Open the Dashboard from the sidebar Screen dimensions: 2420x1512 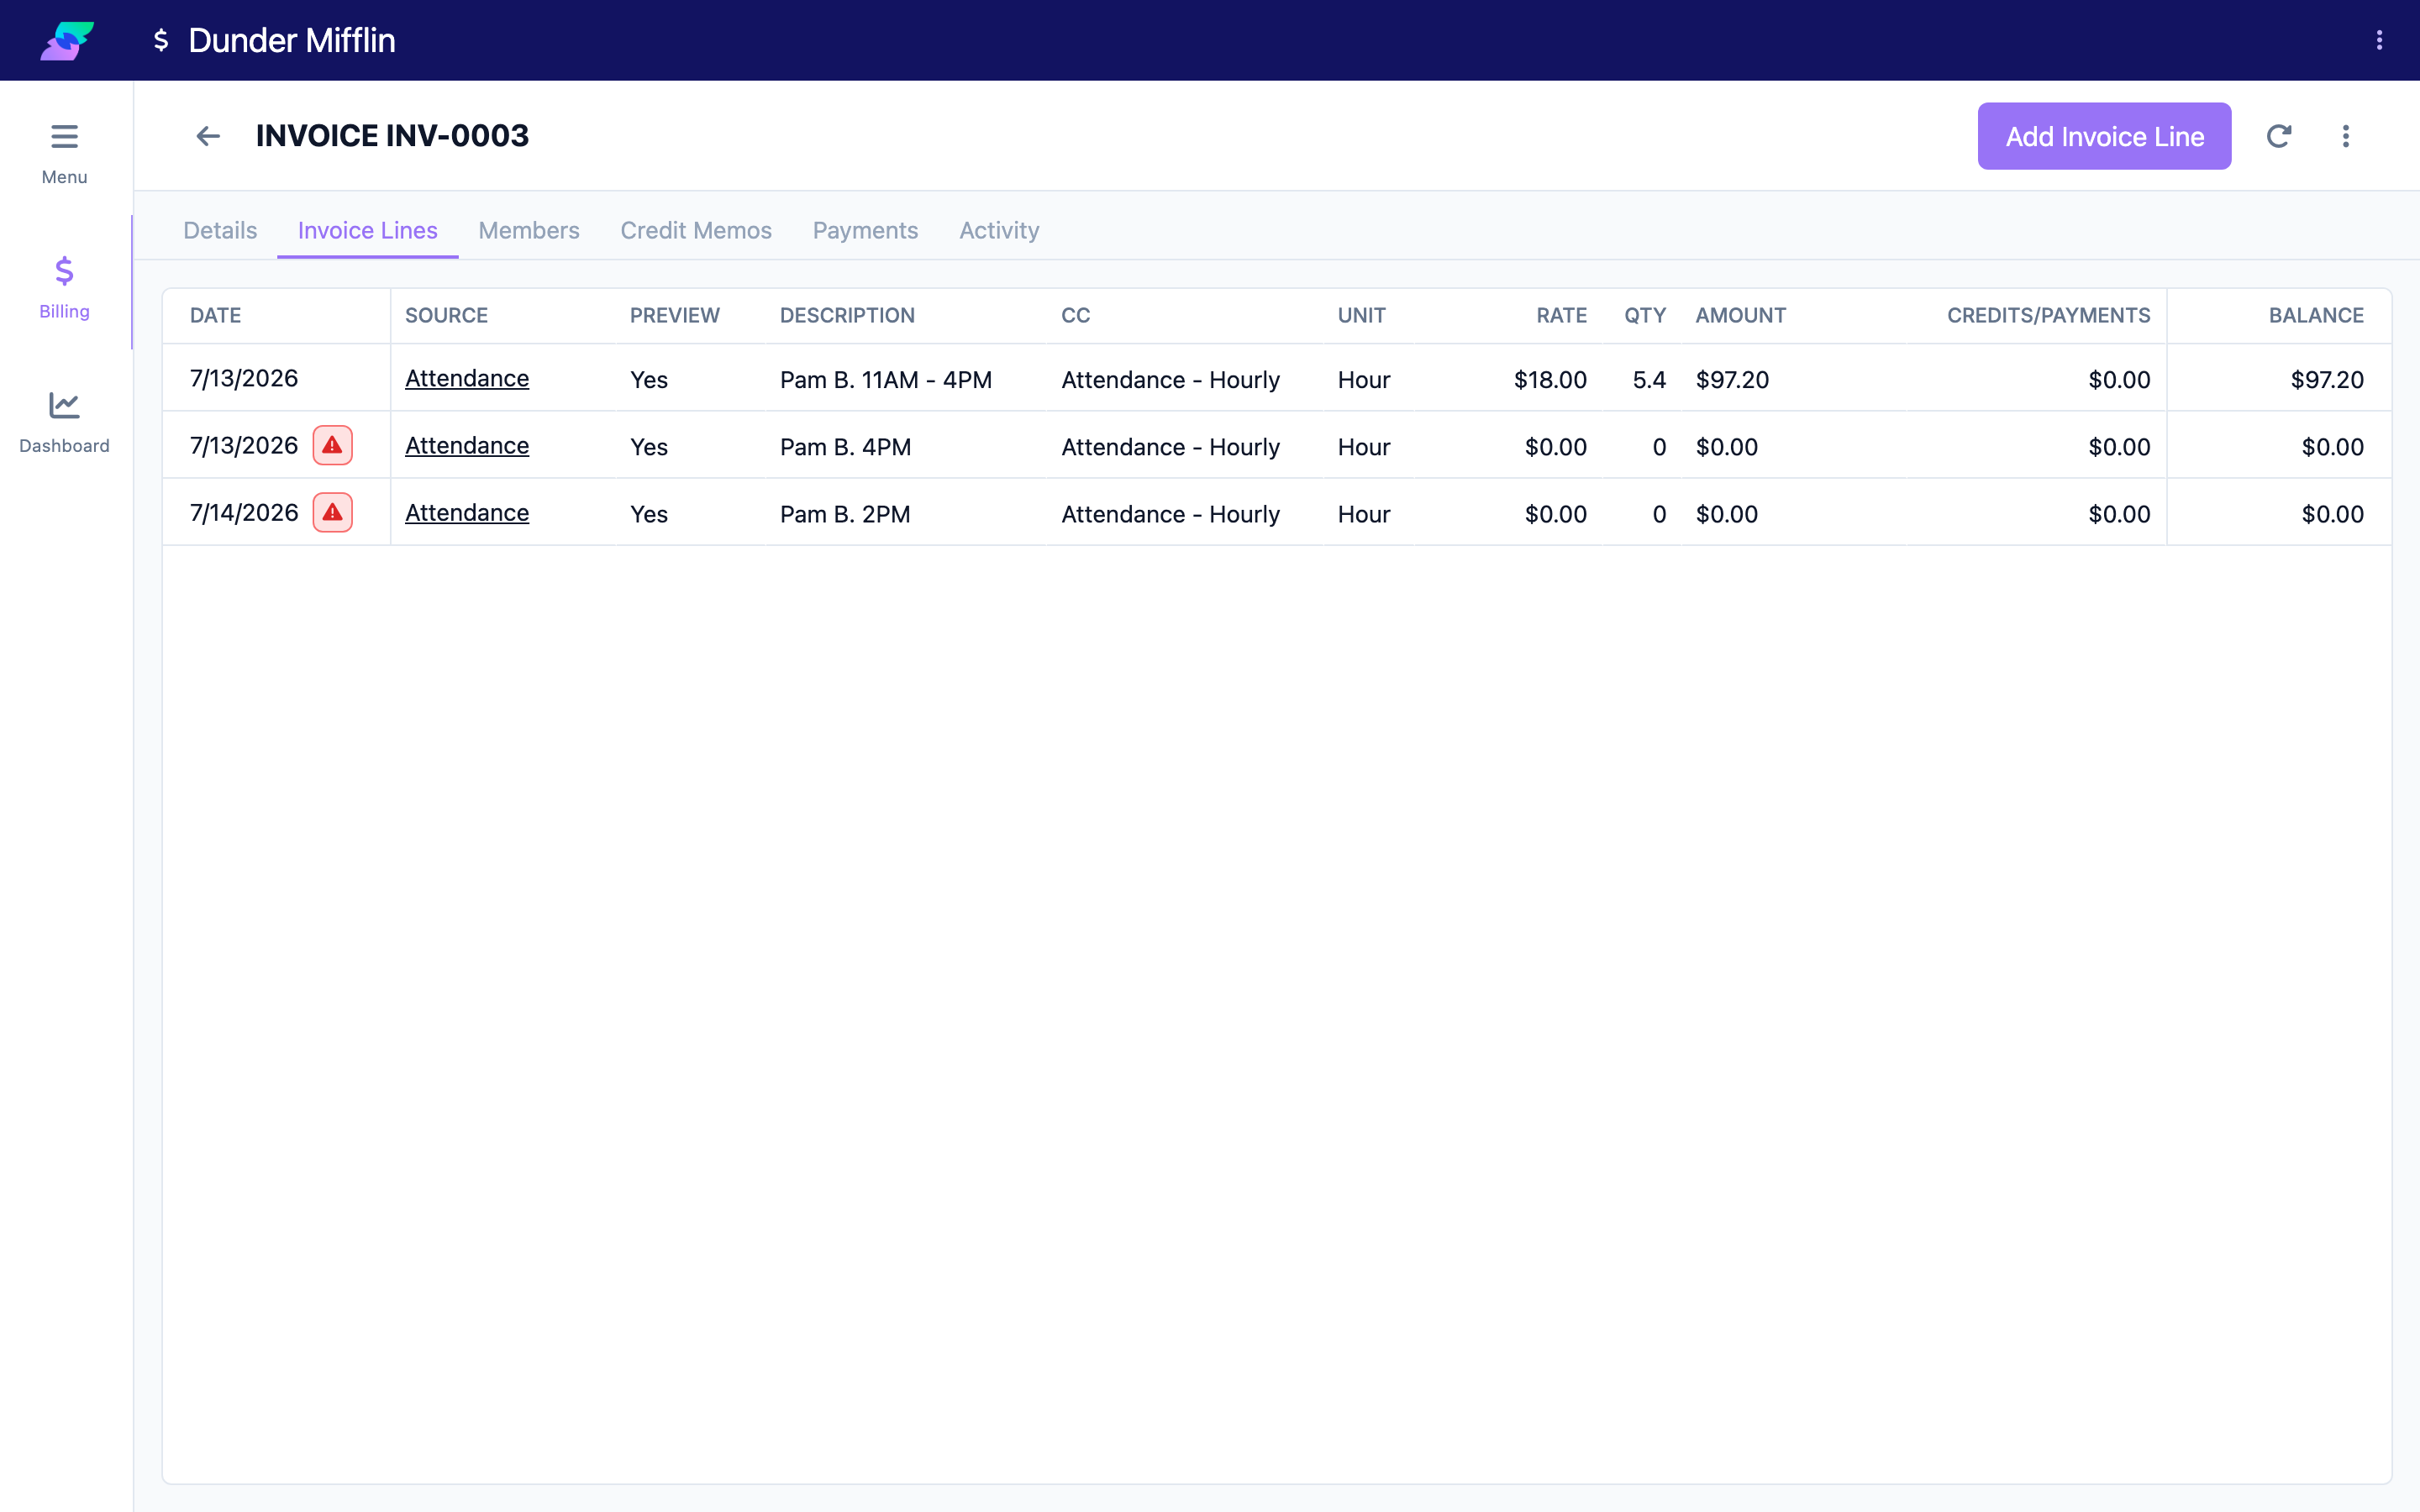(x=64, y=421)
